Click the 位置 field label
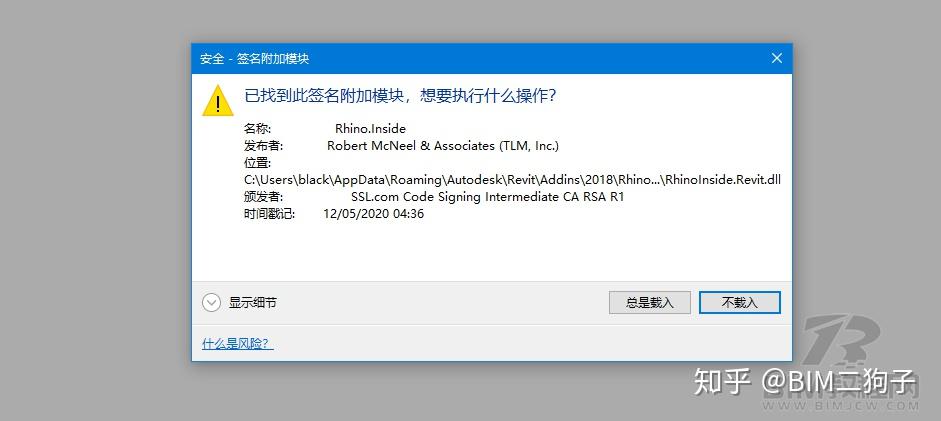The width and height of the screenshot is (941, 421). 257,162
